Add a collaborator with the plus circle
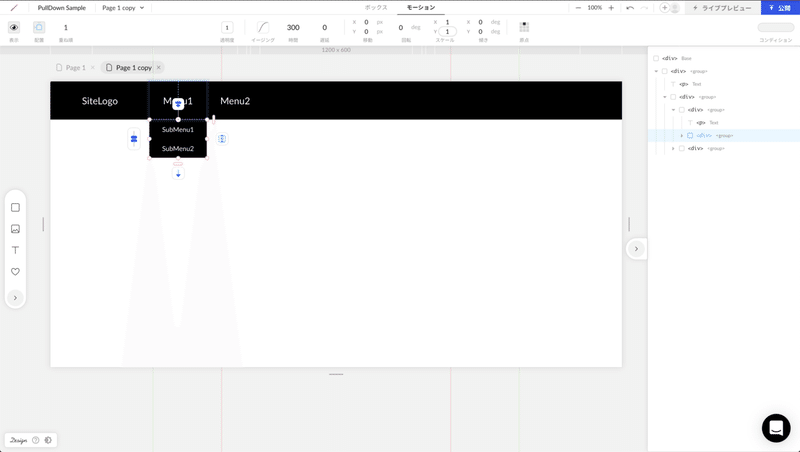This screenshot has width=800, height=452. 664,8
